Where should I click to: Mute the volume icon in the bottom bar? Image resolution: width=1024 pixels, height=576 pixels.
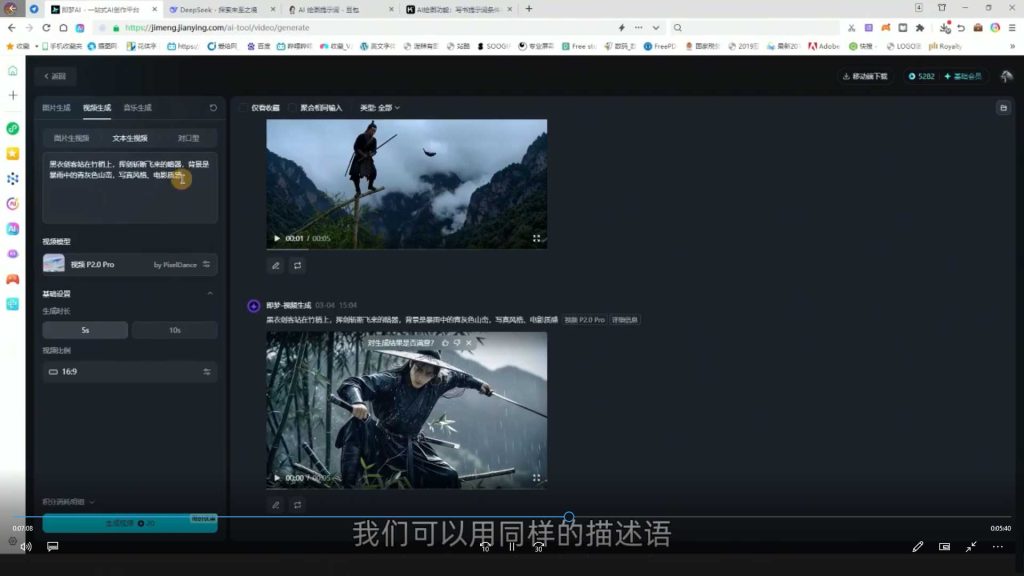pyautogui.click(x=26, y=547)
